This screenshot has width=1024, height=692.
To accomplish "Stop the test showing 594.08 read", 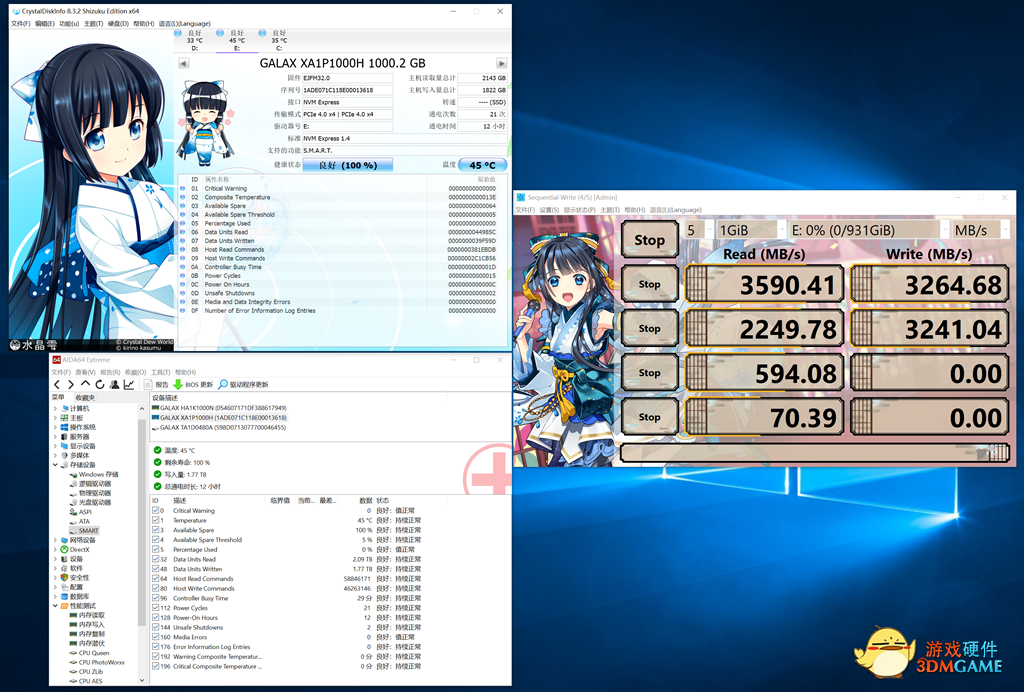I will tap(650, 373).
